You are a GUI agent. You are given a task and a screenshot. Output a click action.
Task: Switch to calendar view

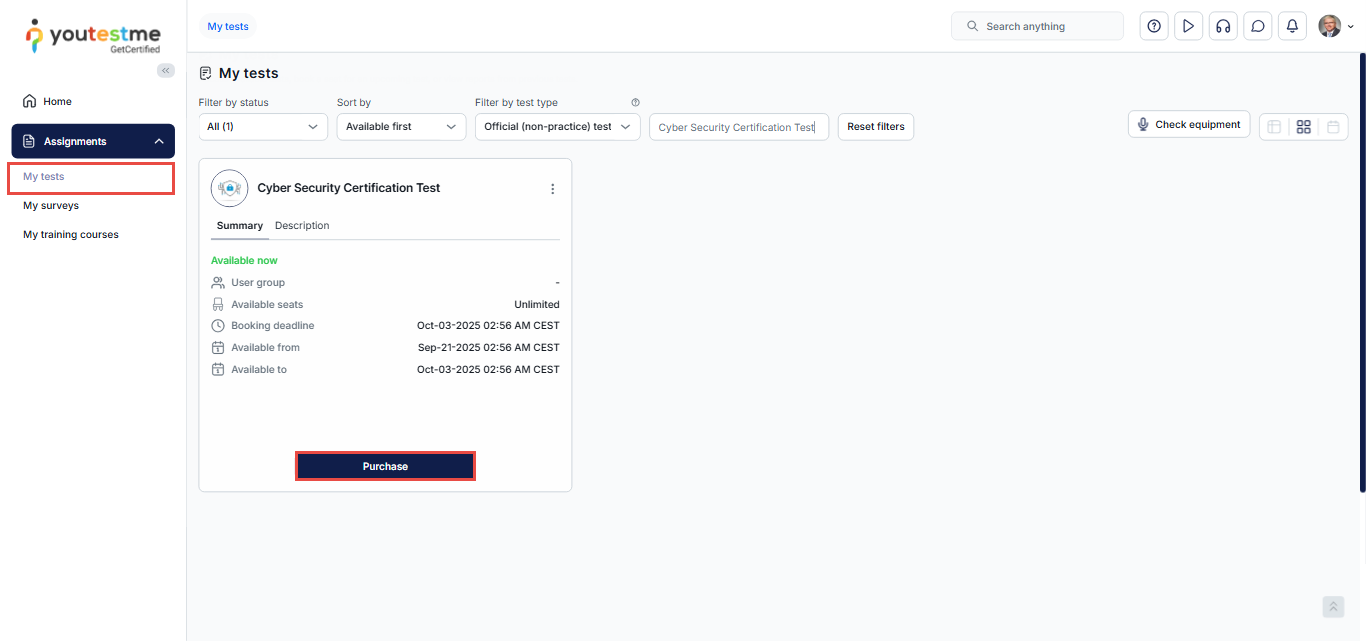(1333, 127)
